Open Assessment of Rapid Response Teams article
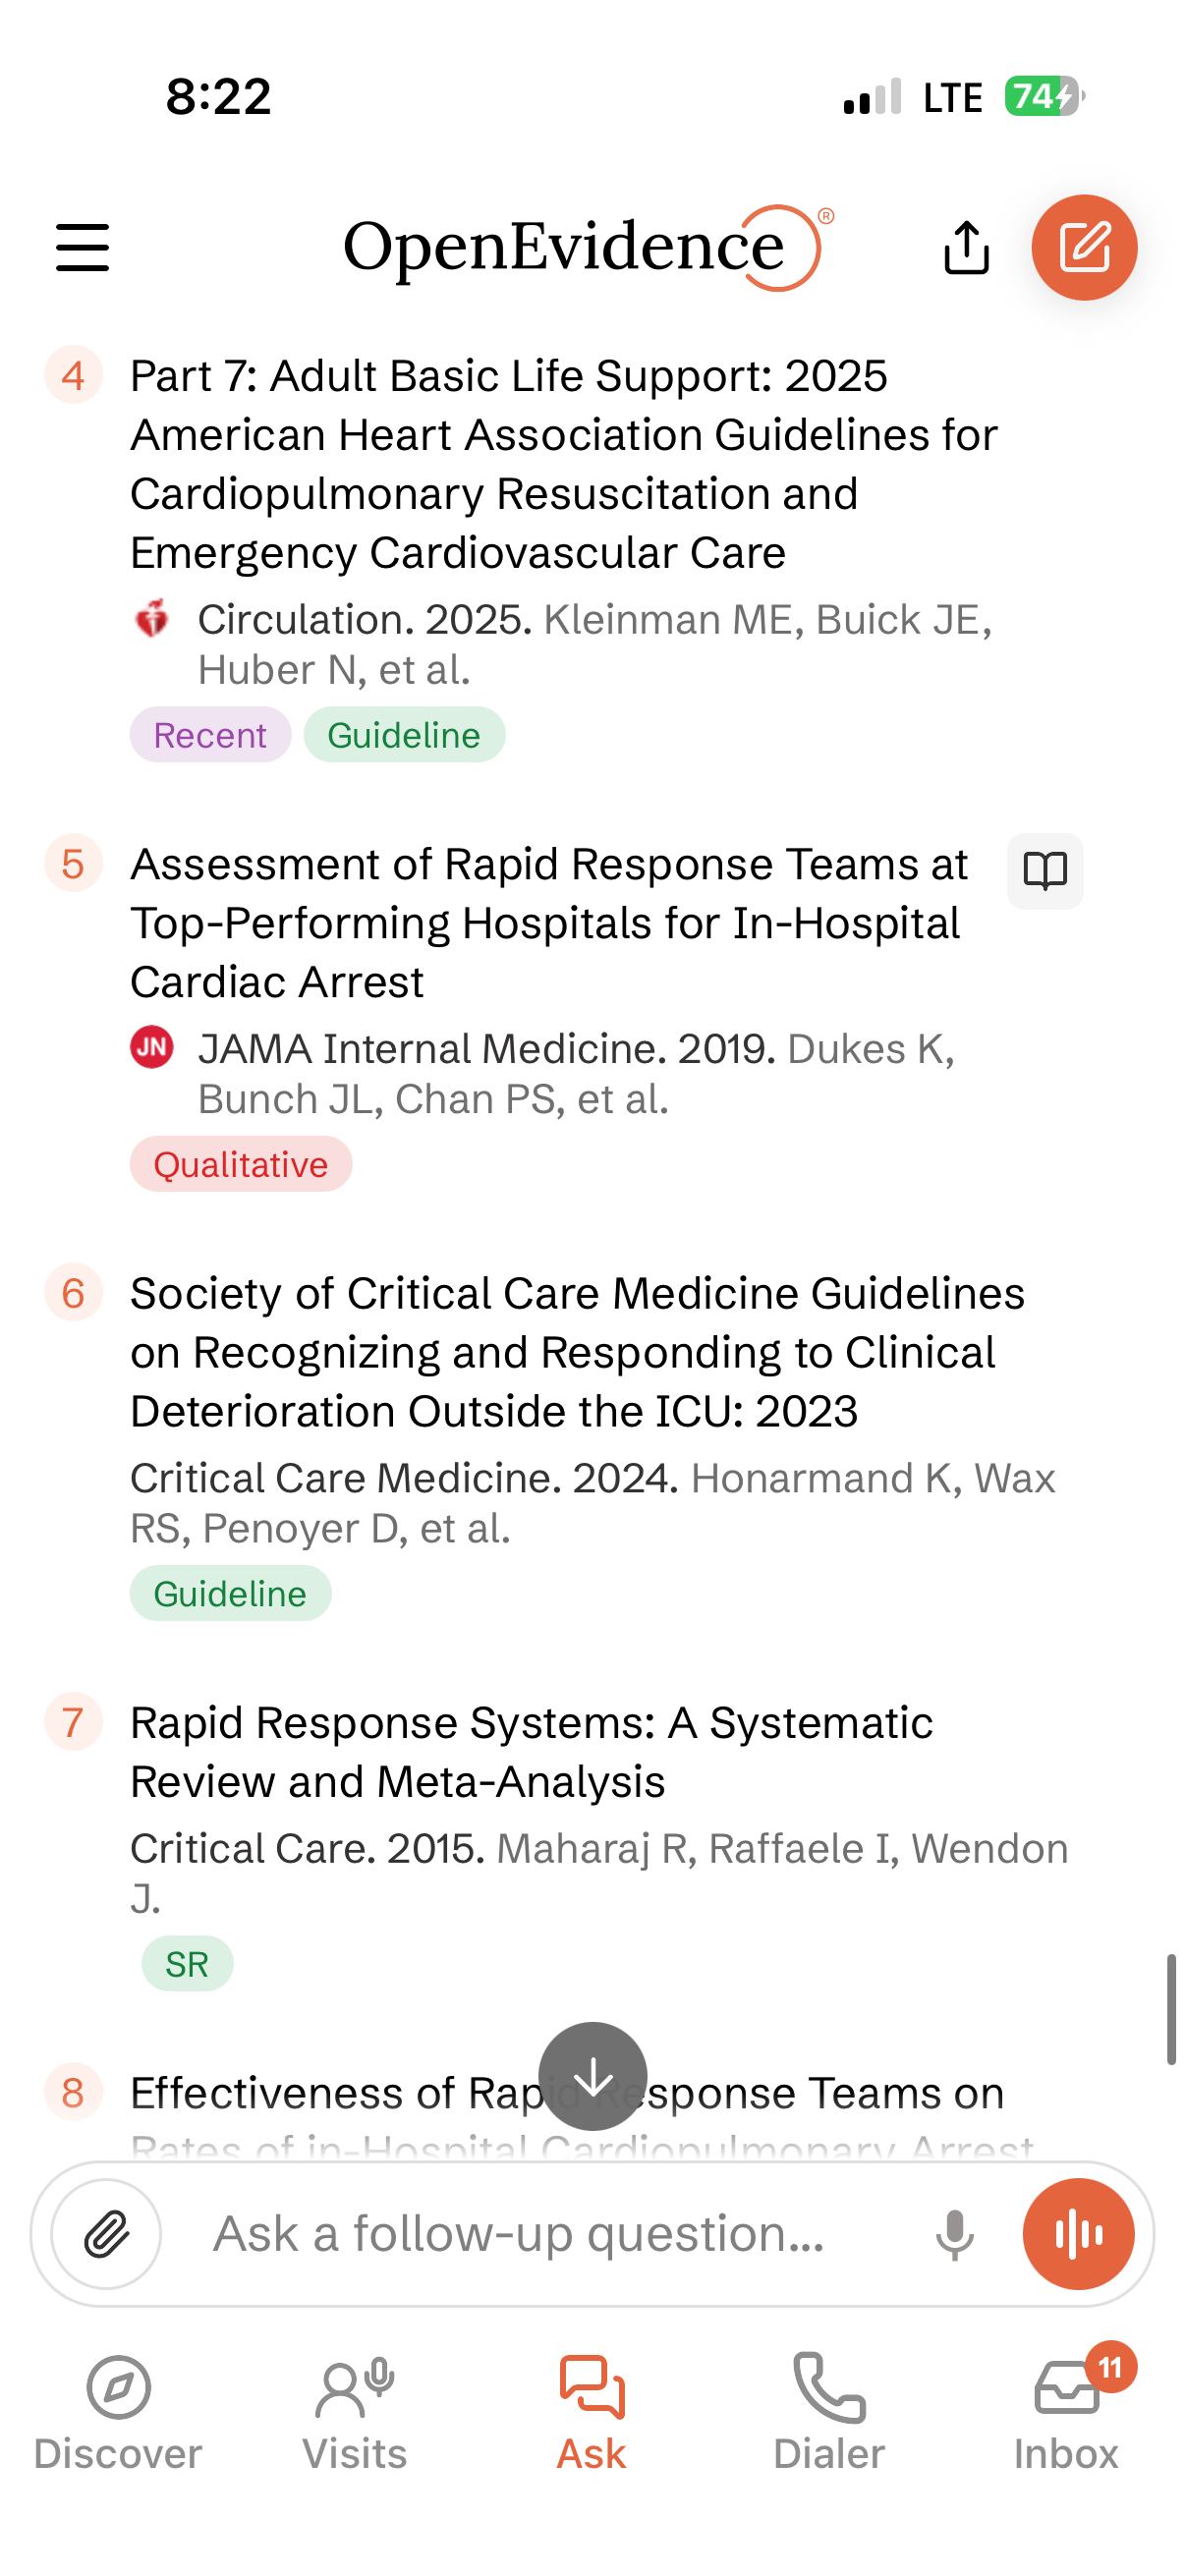 (549, 923)
